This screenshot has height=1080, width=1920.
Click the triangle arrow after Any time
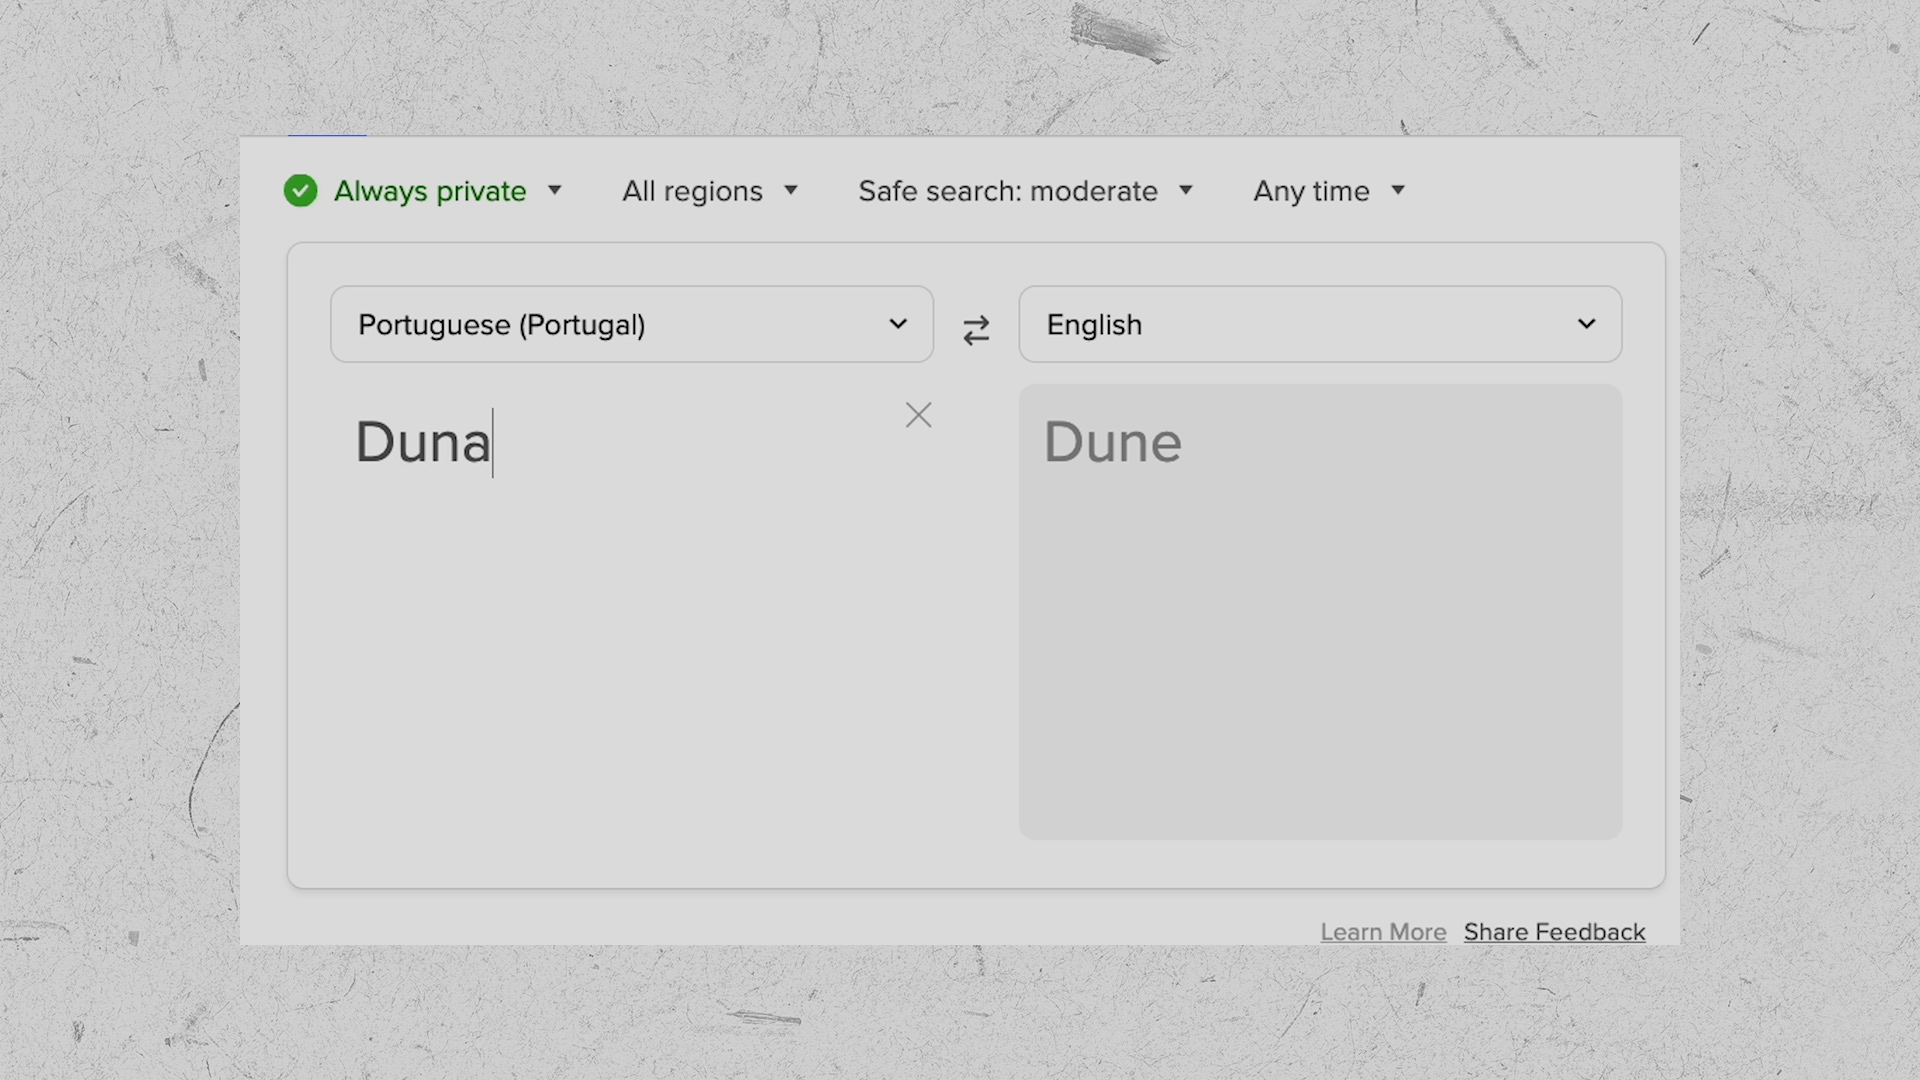(x=1398, y=190)
